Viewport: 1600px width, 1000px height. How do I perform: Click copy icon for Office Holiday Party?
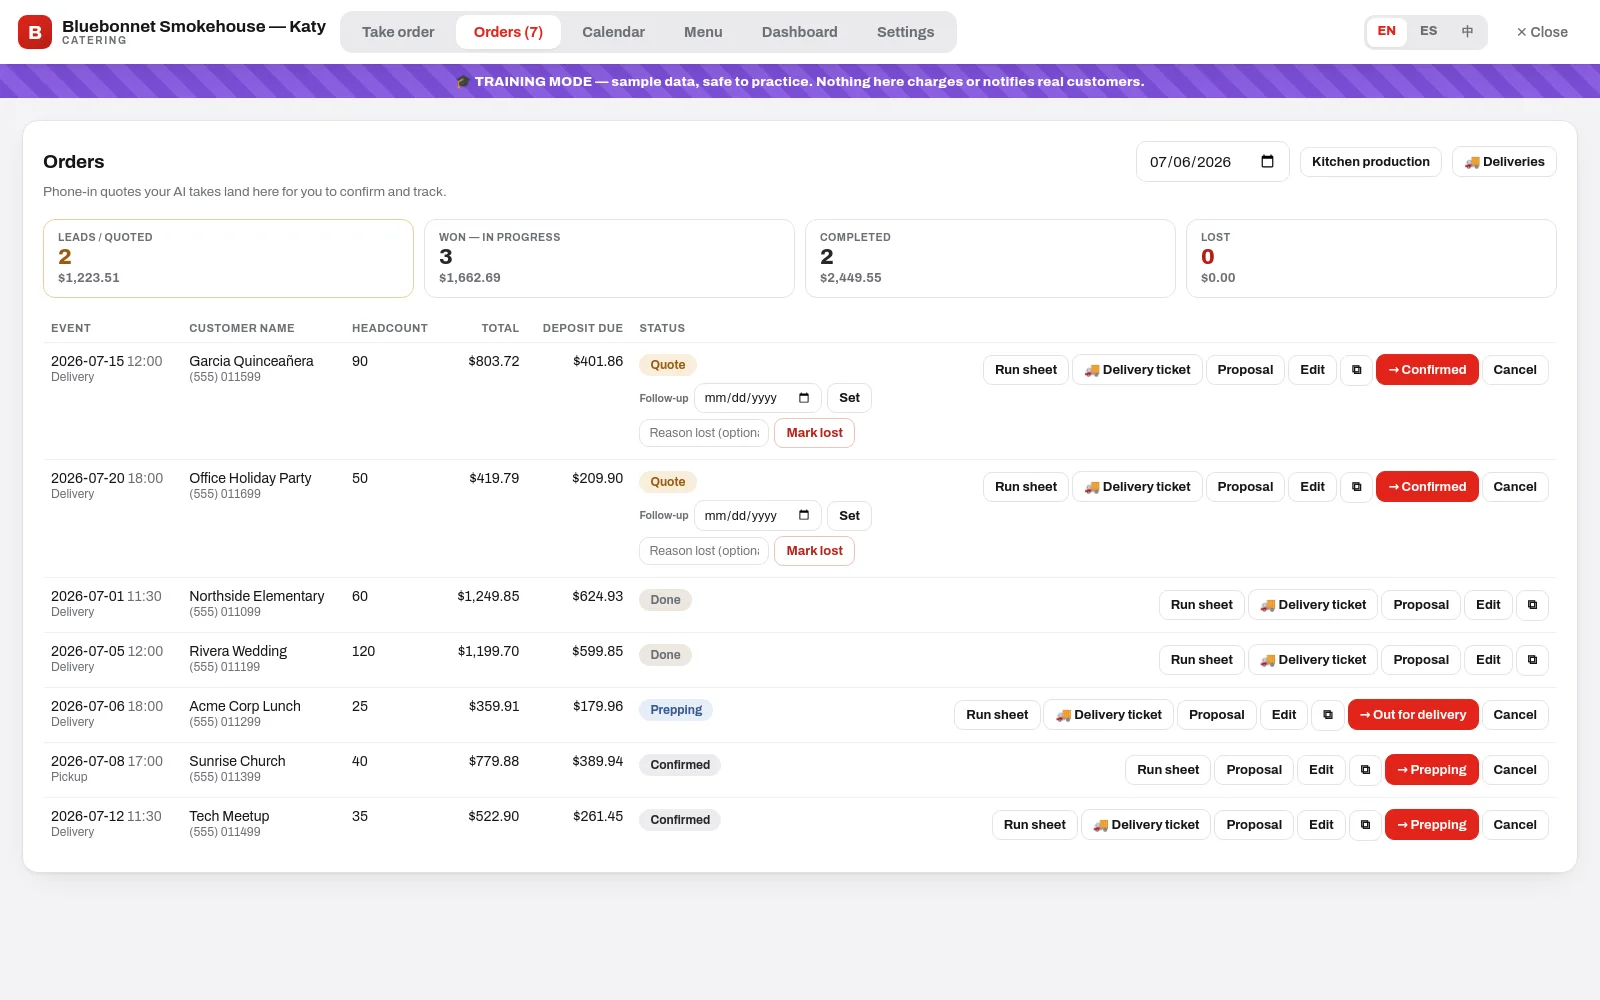[1356, 487]
